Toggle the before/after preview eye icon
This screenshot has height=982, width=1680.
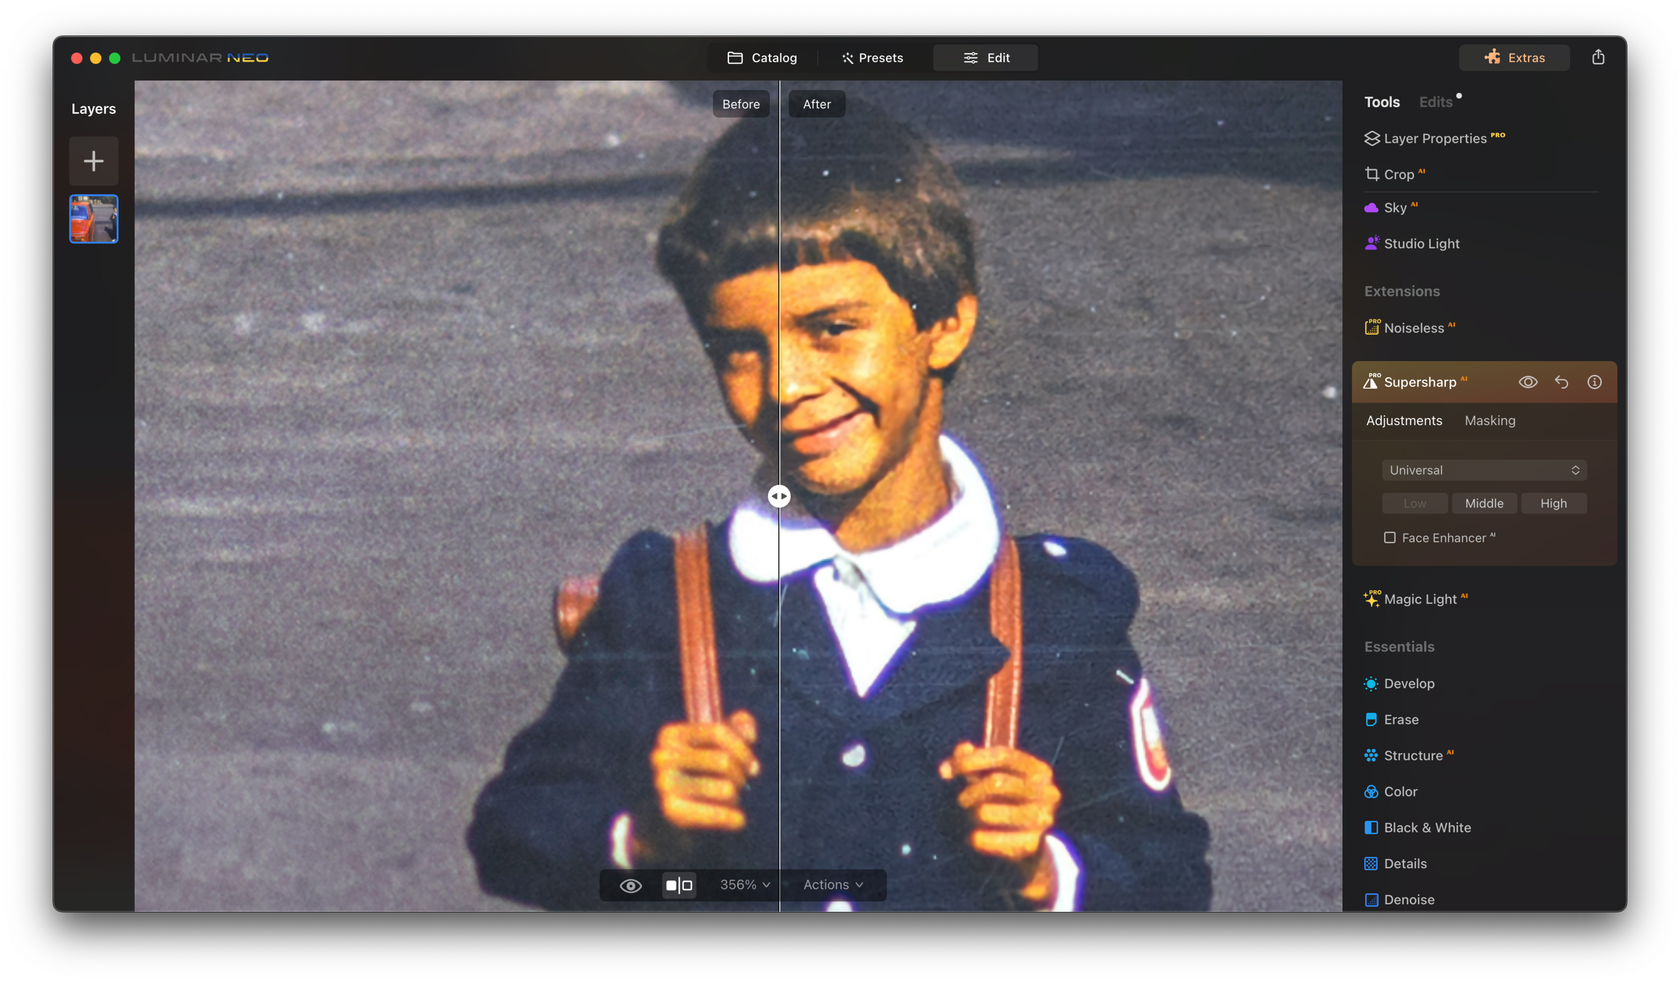click(630, 885)
